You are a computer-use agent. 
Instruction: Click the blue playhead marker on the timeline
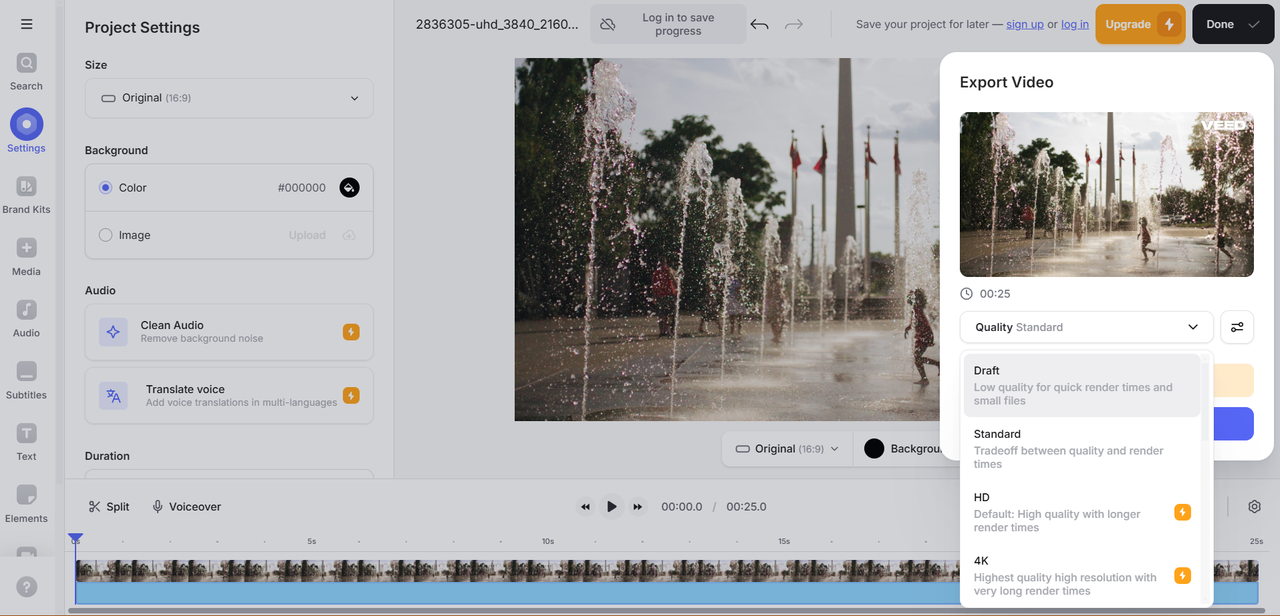[x=75, y=539]
